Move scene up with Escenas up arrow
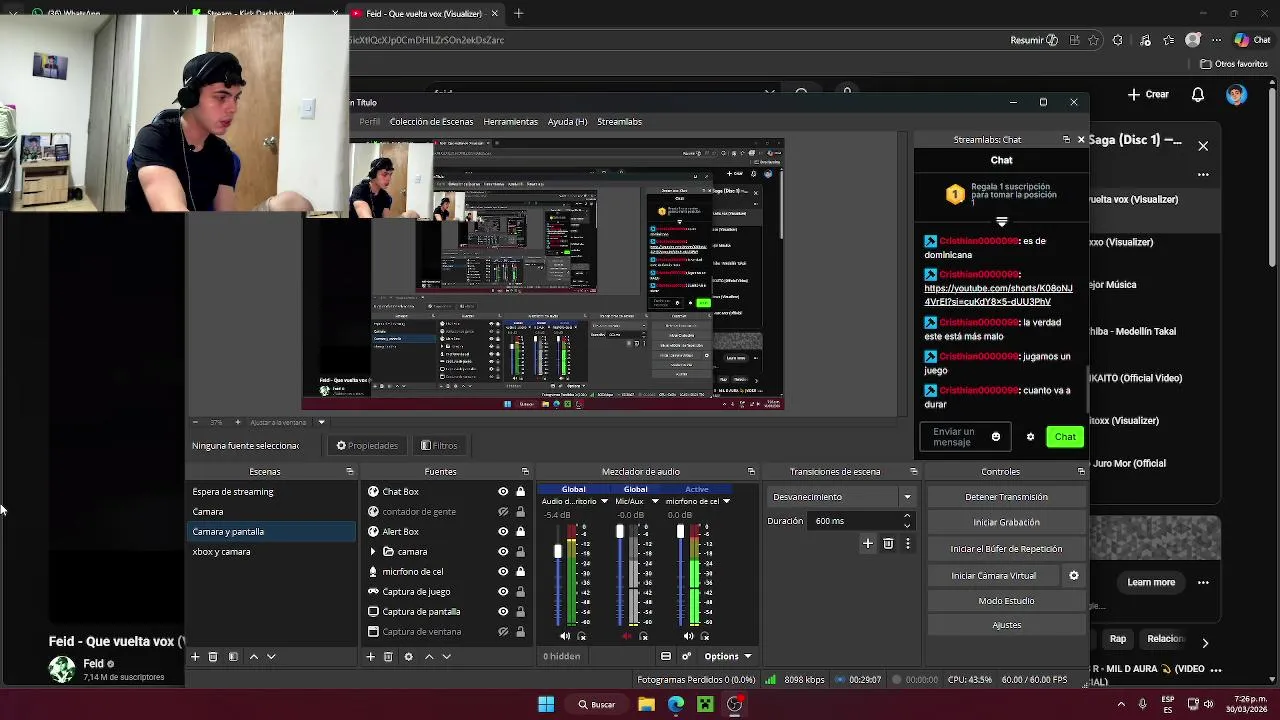The image size is (1280, 720). coord(254,657)
